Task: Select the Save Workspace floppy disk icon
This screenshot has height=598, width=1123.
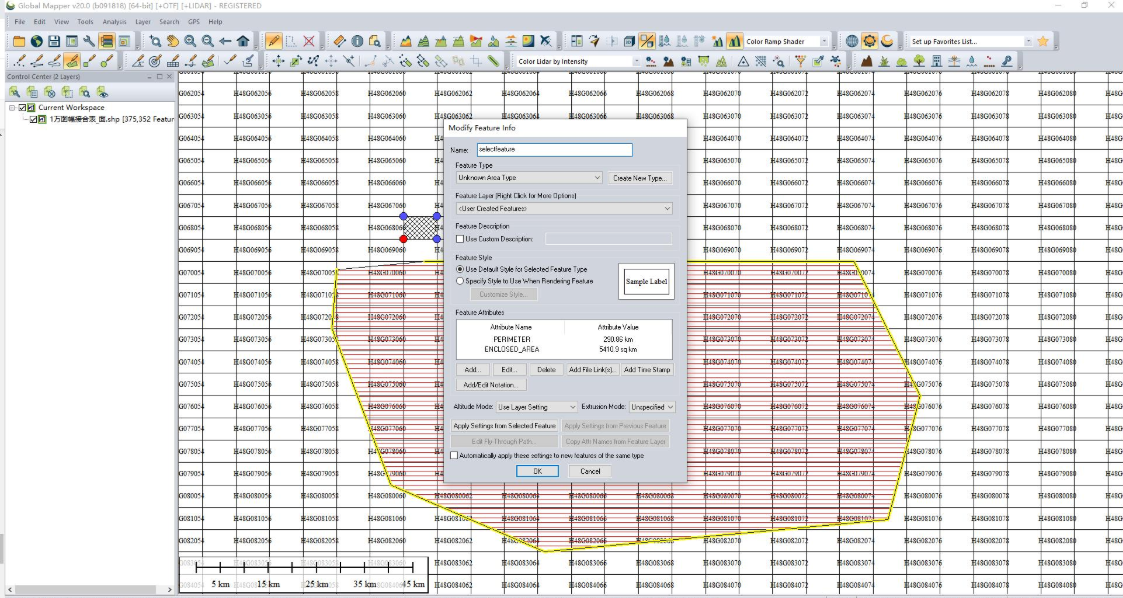Action: pyautogui.click(x=54, y=42)
